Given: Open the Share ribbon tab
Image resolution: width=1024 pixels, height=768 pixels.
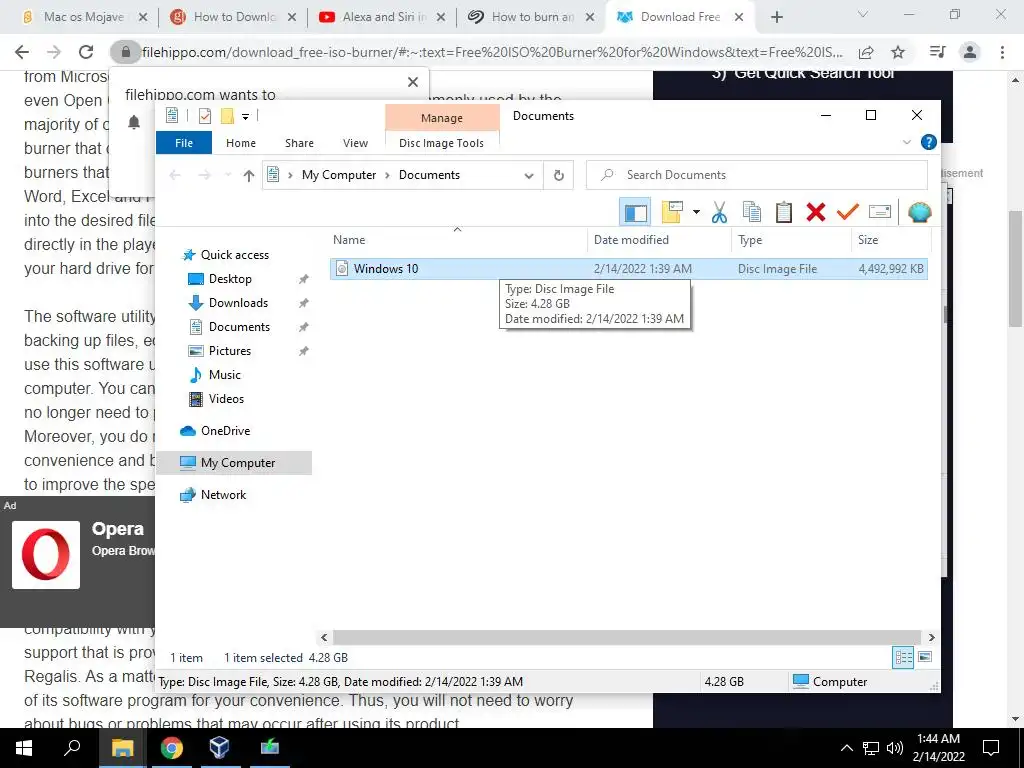Looking at the screenshot, I should click(x=299, y=143).
